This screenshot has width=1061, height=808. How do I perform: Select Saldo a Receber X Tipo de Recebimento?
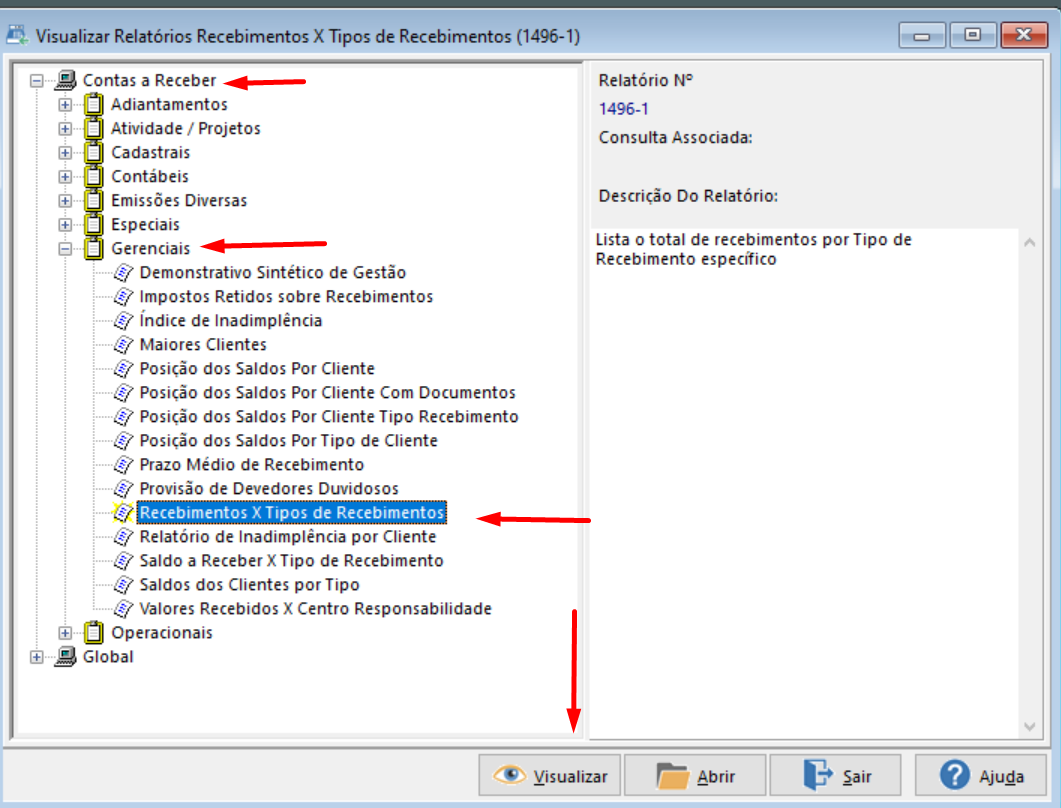pyautogui.click(x=292, y=561)
